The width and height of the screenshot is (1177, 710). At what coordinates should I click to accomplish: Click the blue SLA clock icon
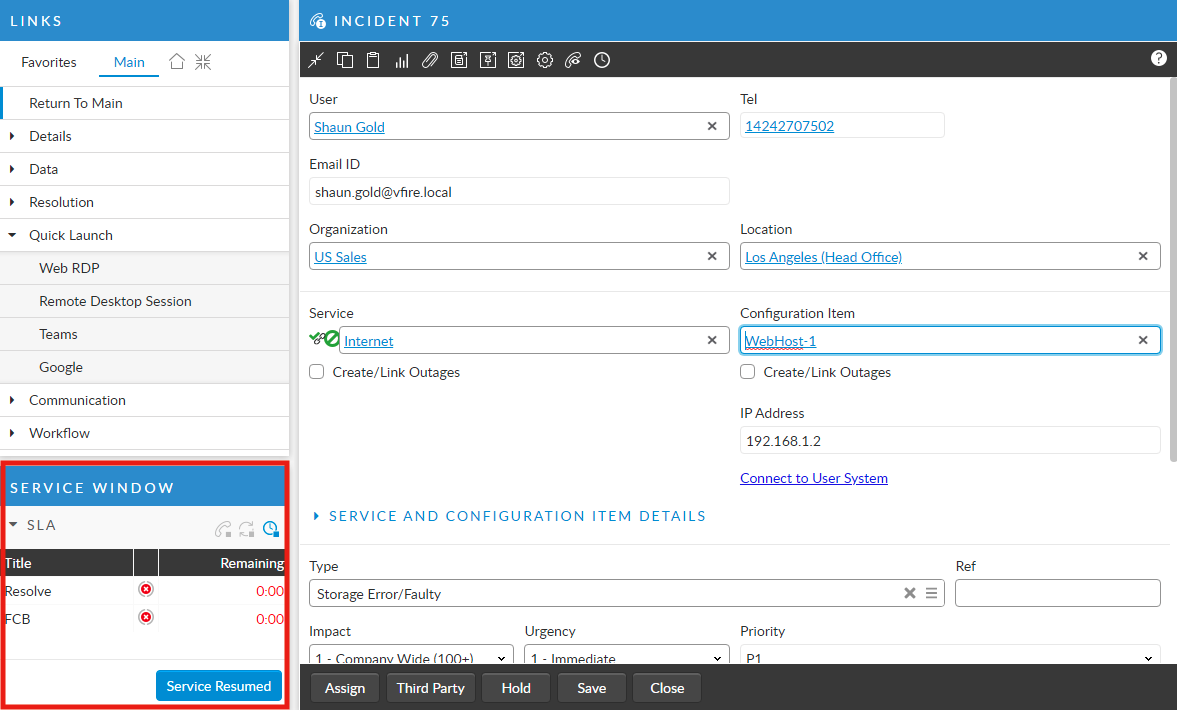(271, 529)
